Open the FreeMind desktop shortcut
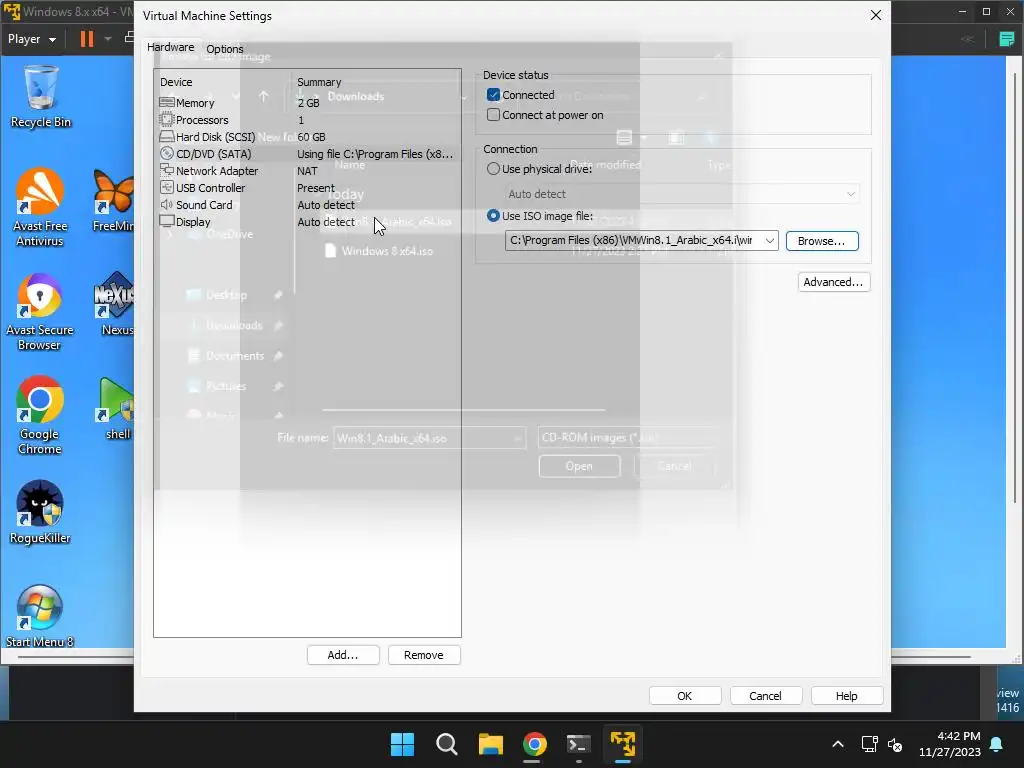The image size is (1024, 768). pyautogui.click(x=113, y=200)
